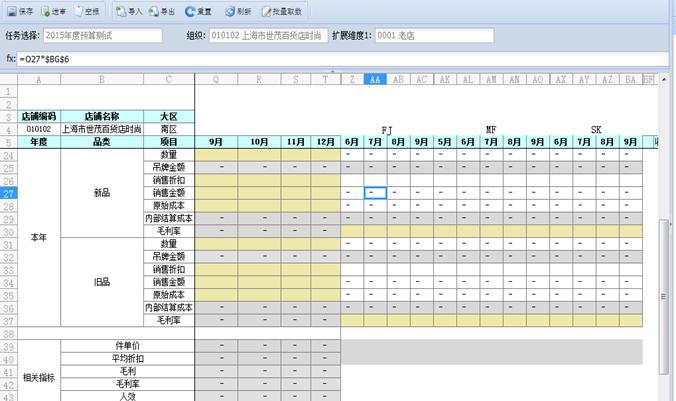Click into the fx formula bar
The width and height of the screenshot is (676, 401).
[x=343, y=59]
